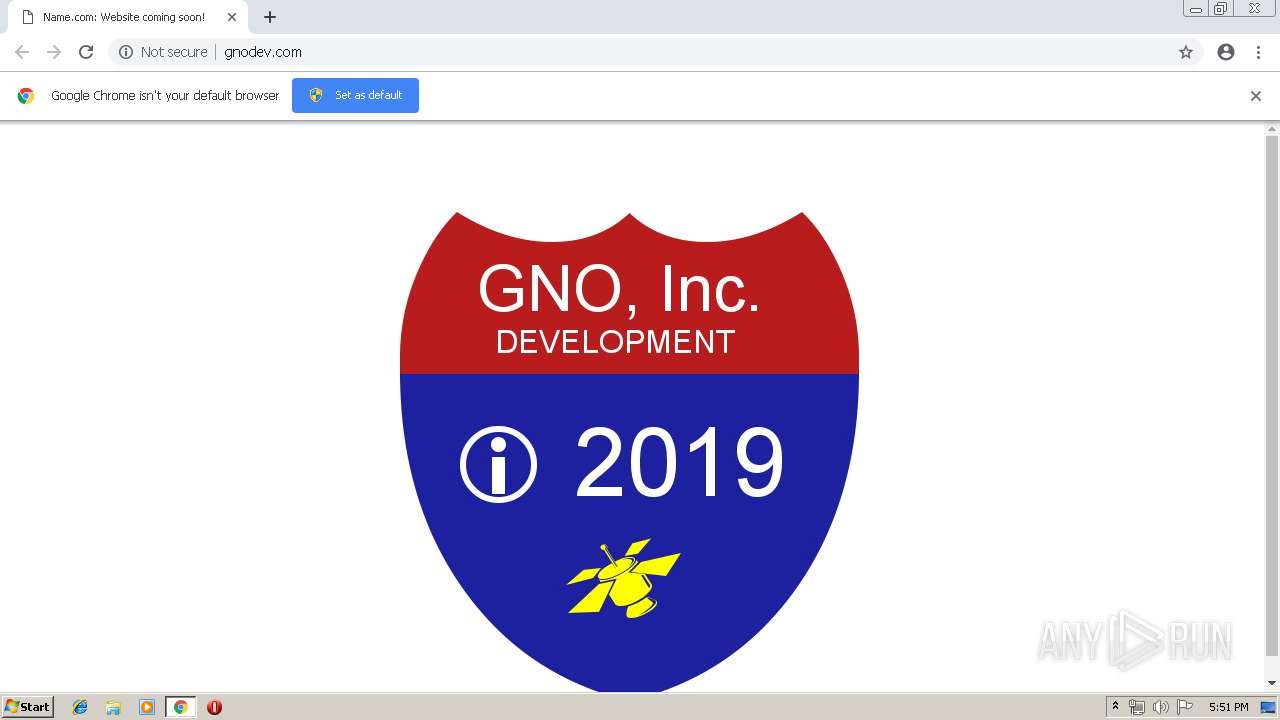
Task: Click the yellow satellite graphic
Action: (624, 578)
